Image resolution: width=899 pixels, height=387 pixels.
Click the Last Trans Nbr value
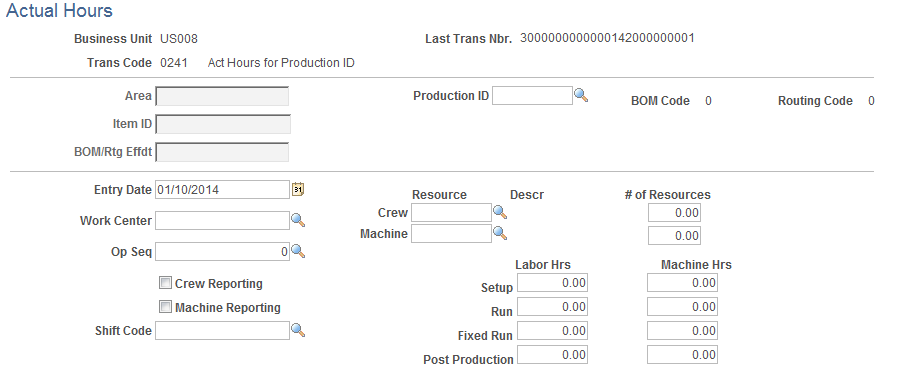tap(607, 38)
